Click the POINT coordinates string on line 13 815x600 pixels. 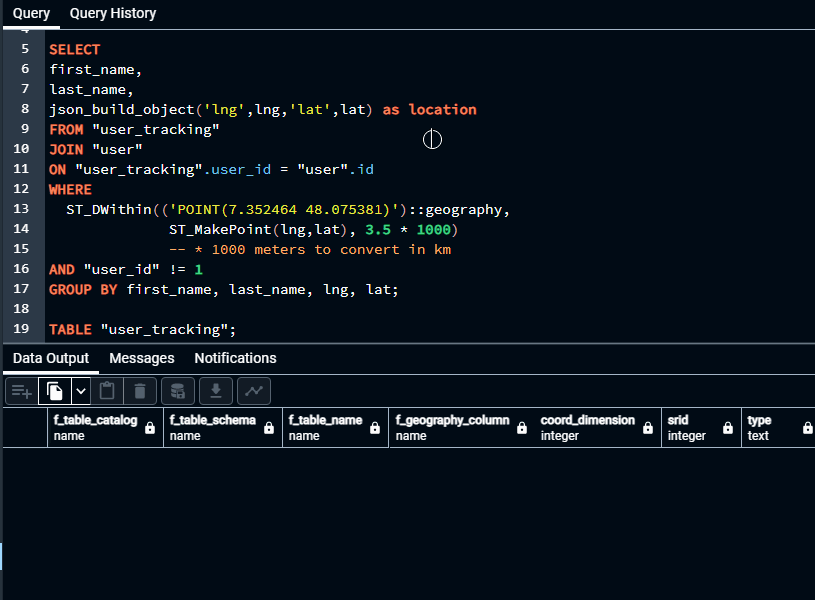(284, 210)
